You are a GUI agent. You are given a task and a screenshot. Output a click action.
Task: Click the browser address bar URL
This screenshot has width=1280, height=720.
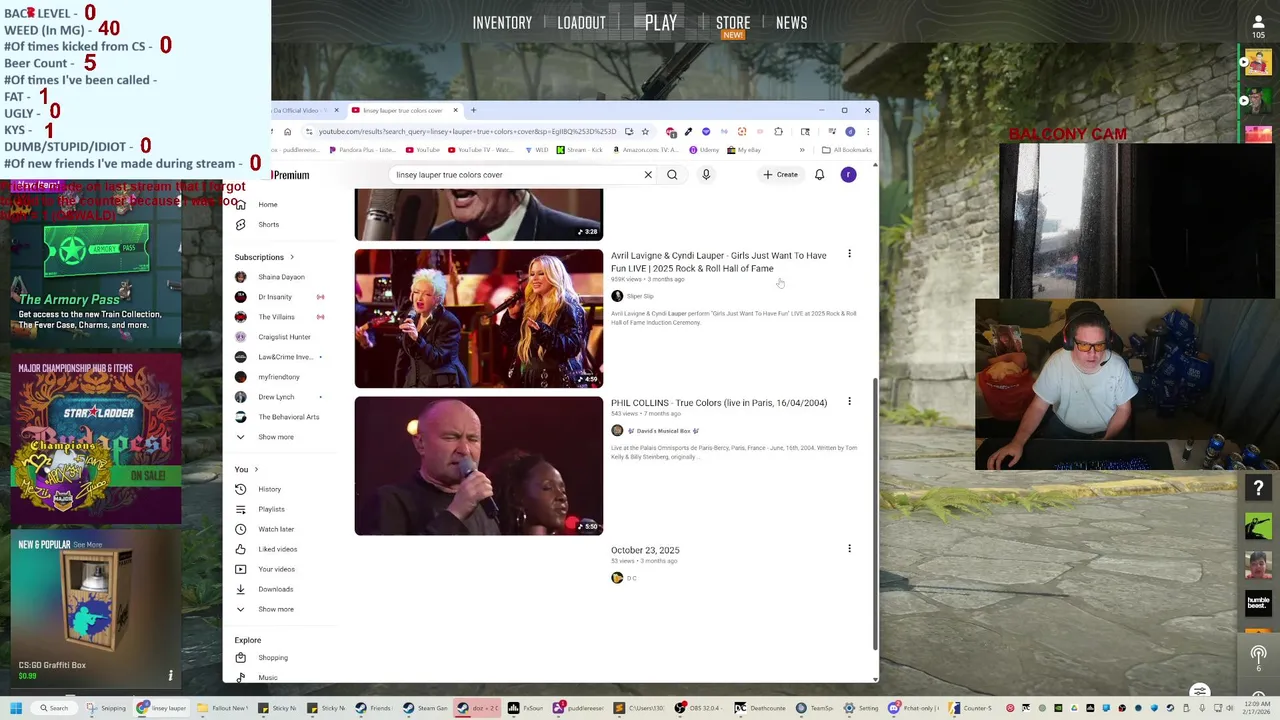[x=467, y=131]
